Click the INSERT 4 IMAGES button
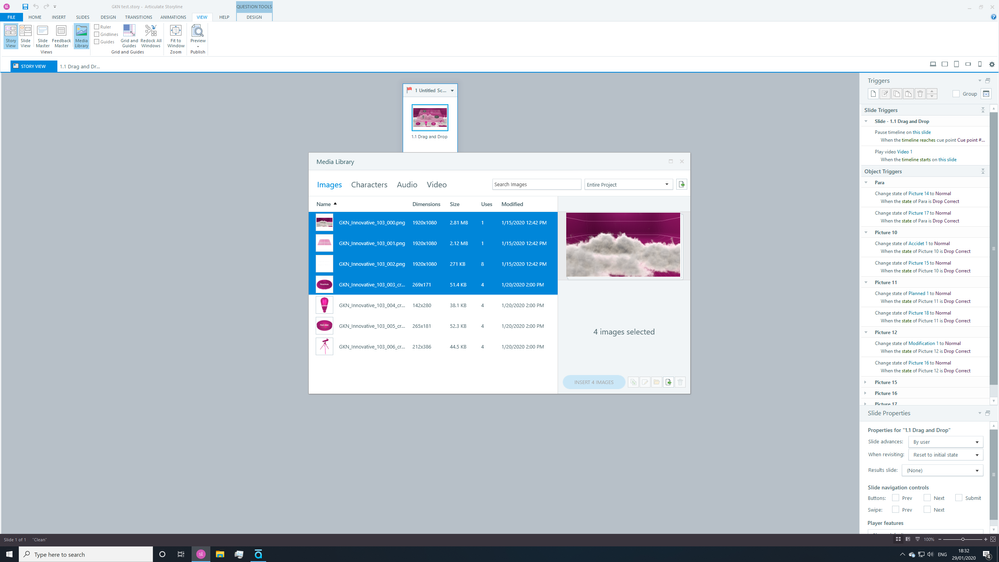This screenshot has width=999, height=562. tap(594, 382)
